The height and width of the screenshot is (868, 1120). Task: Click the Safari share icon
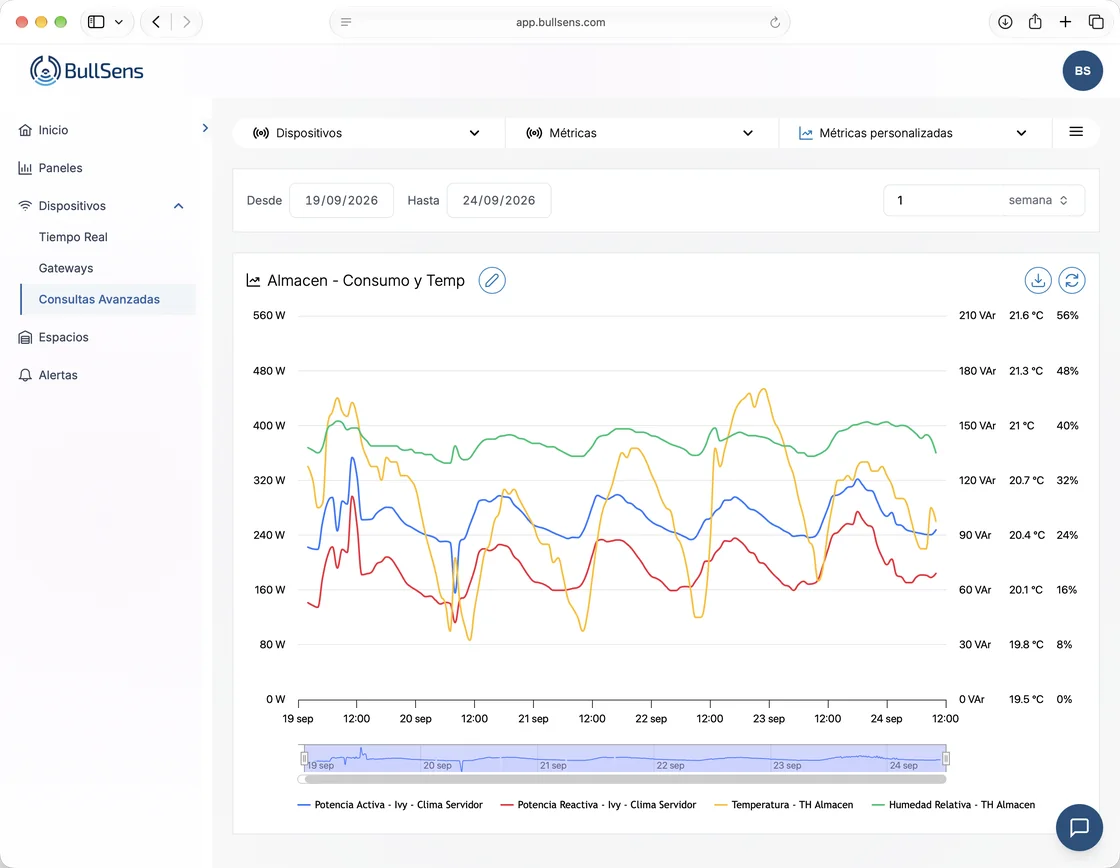click(x=1035, y=22)
